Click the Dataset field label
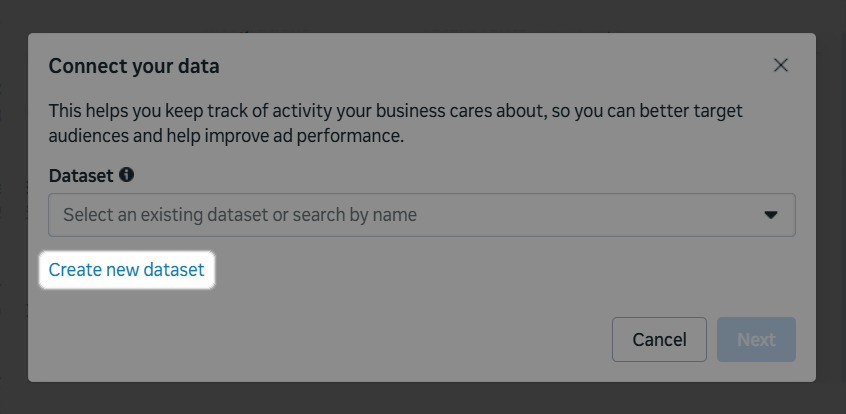 80,175
